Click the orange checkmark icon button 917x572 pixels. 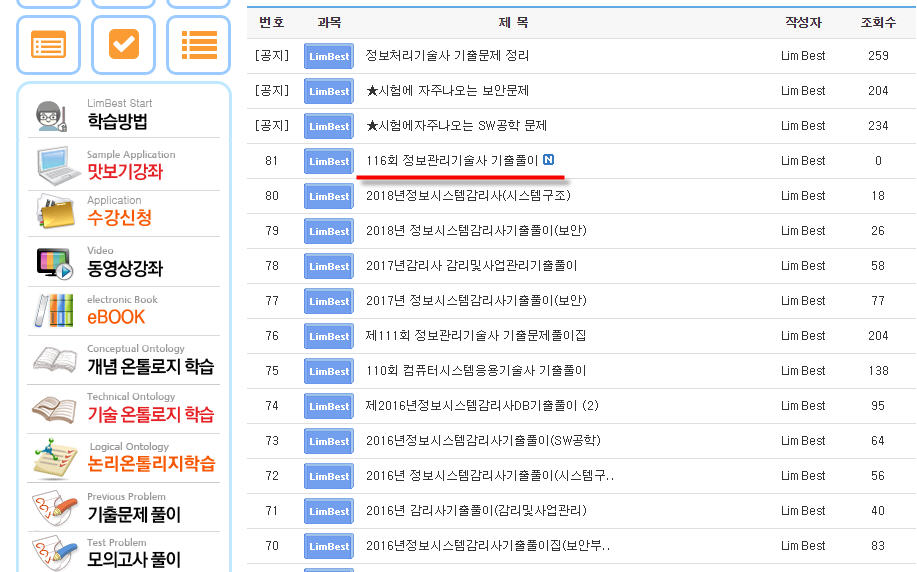tap(123, 45)
